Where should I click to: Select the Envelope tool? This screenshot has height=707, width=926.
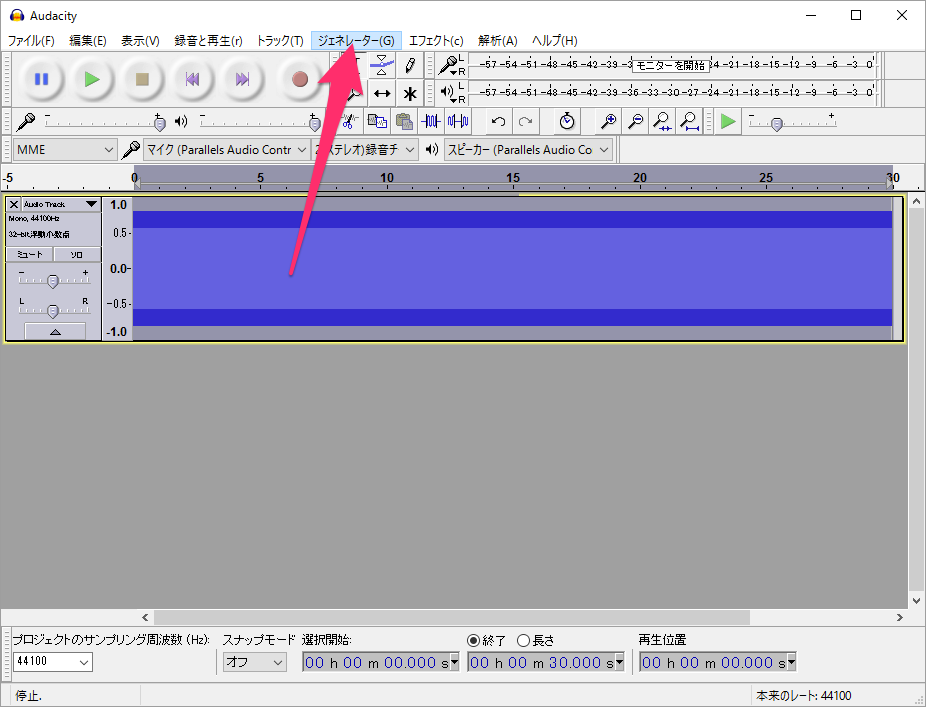pos(382,65)
